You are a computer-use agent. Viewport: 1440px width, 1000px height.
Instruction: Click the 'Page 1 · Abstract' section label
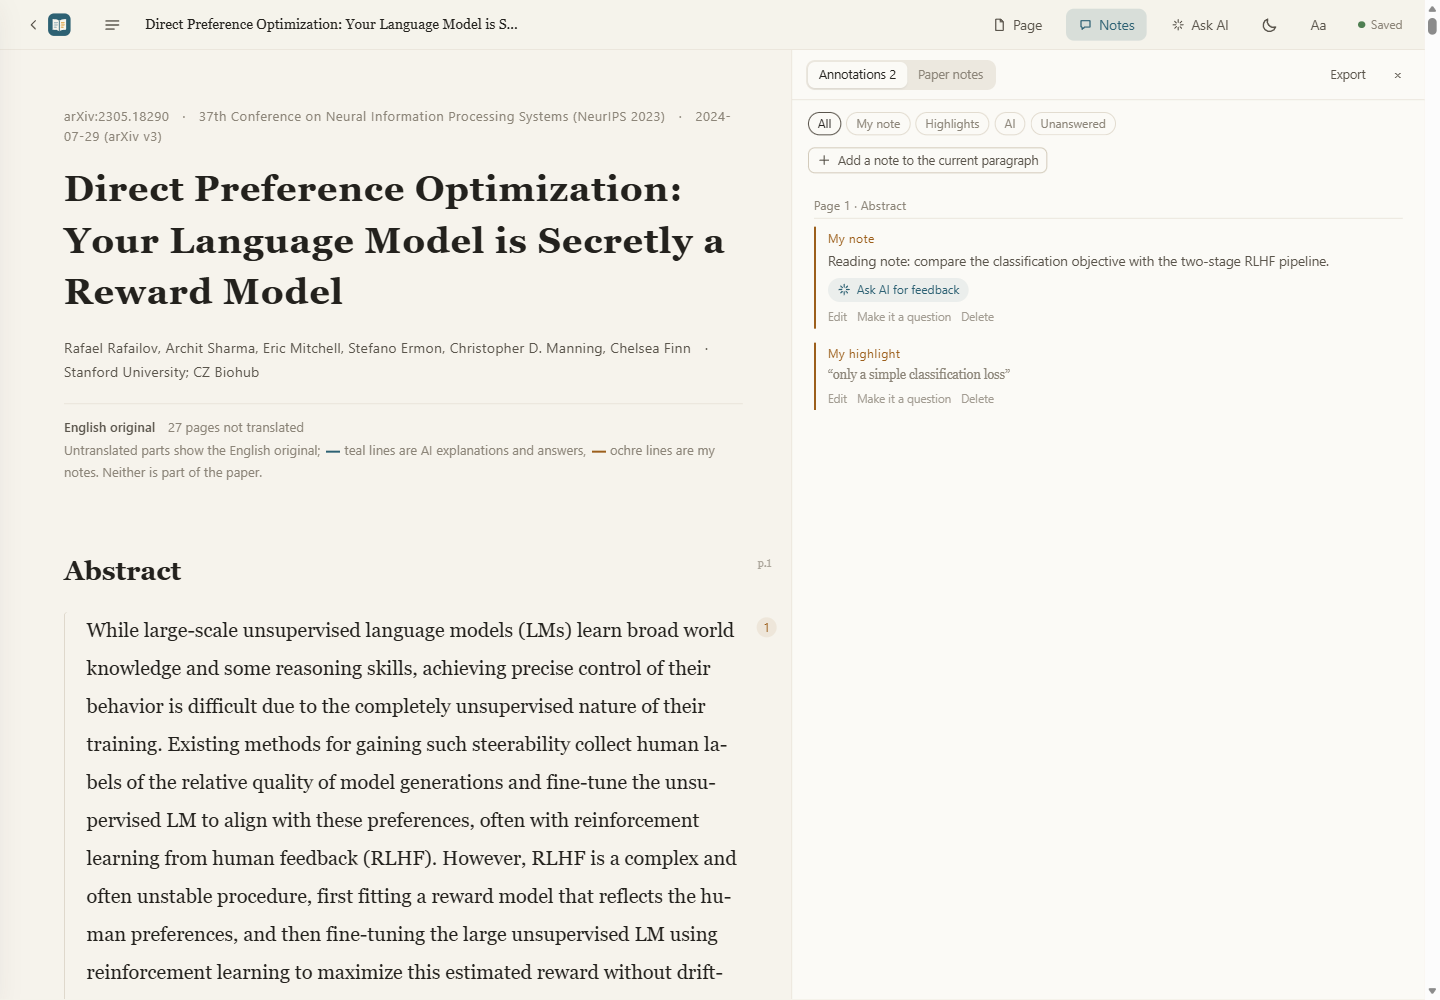tap(860, 206)
